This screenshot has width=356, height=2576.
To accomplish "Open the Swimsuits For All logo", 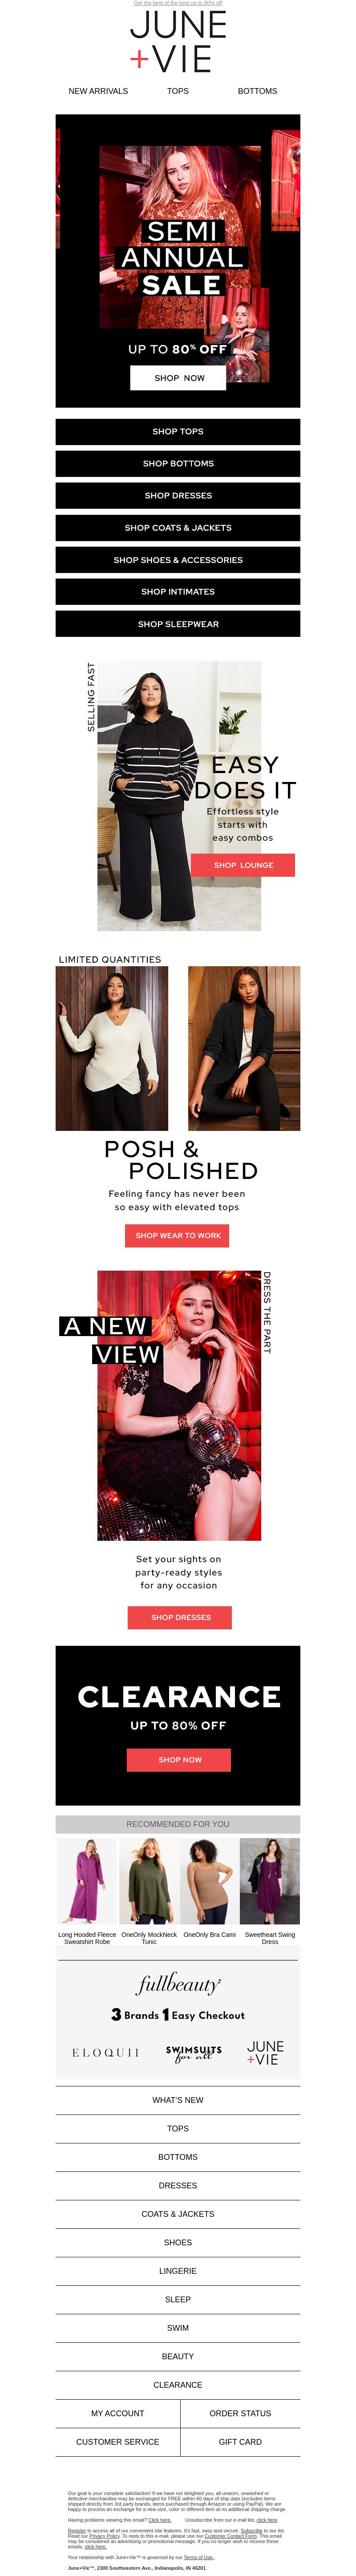I will coord(193,2053).
